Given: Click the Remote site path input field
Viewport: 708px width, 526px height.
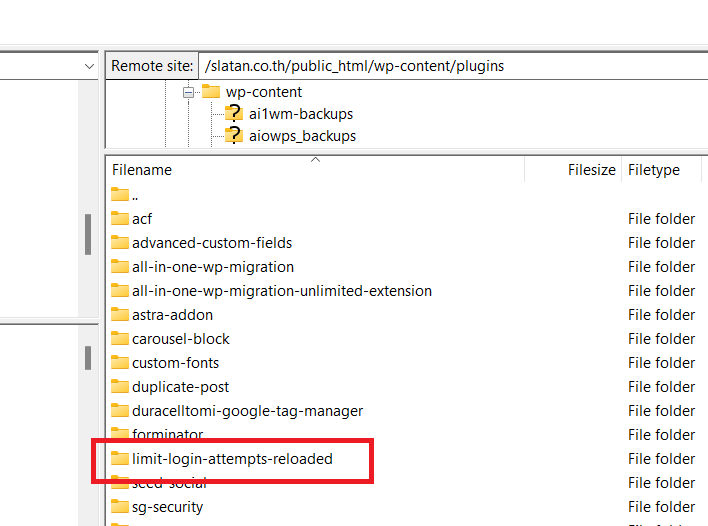Looking at the screenshot, I should coord(453,66).
